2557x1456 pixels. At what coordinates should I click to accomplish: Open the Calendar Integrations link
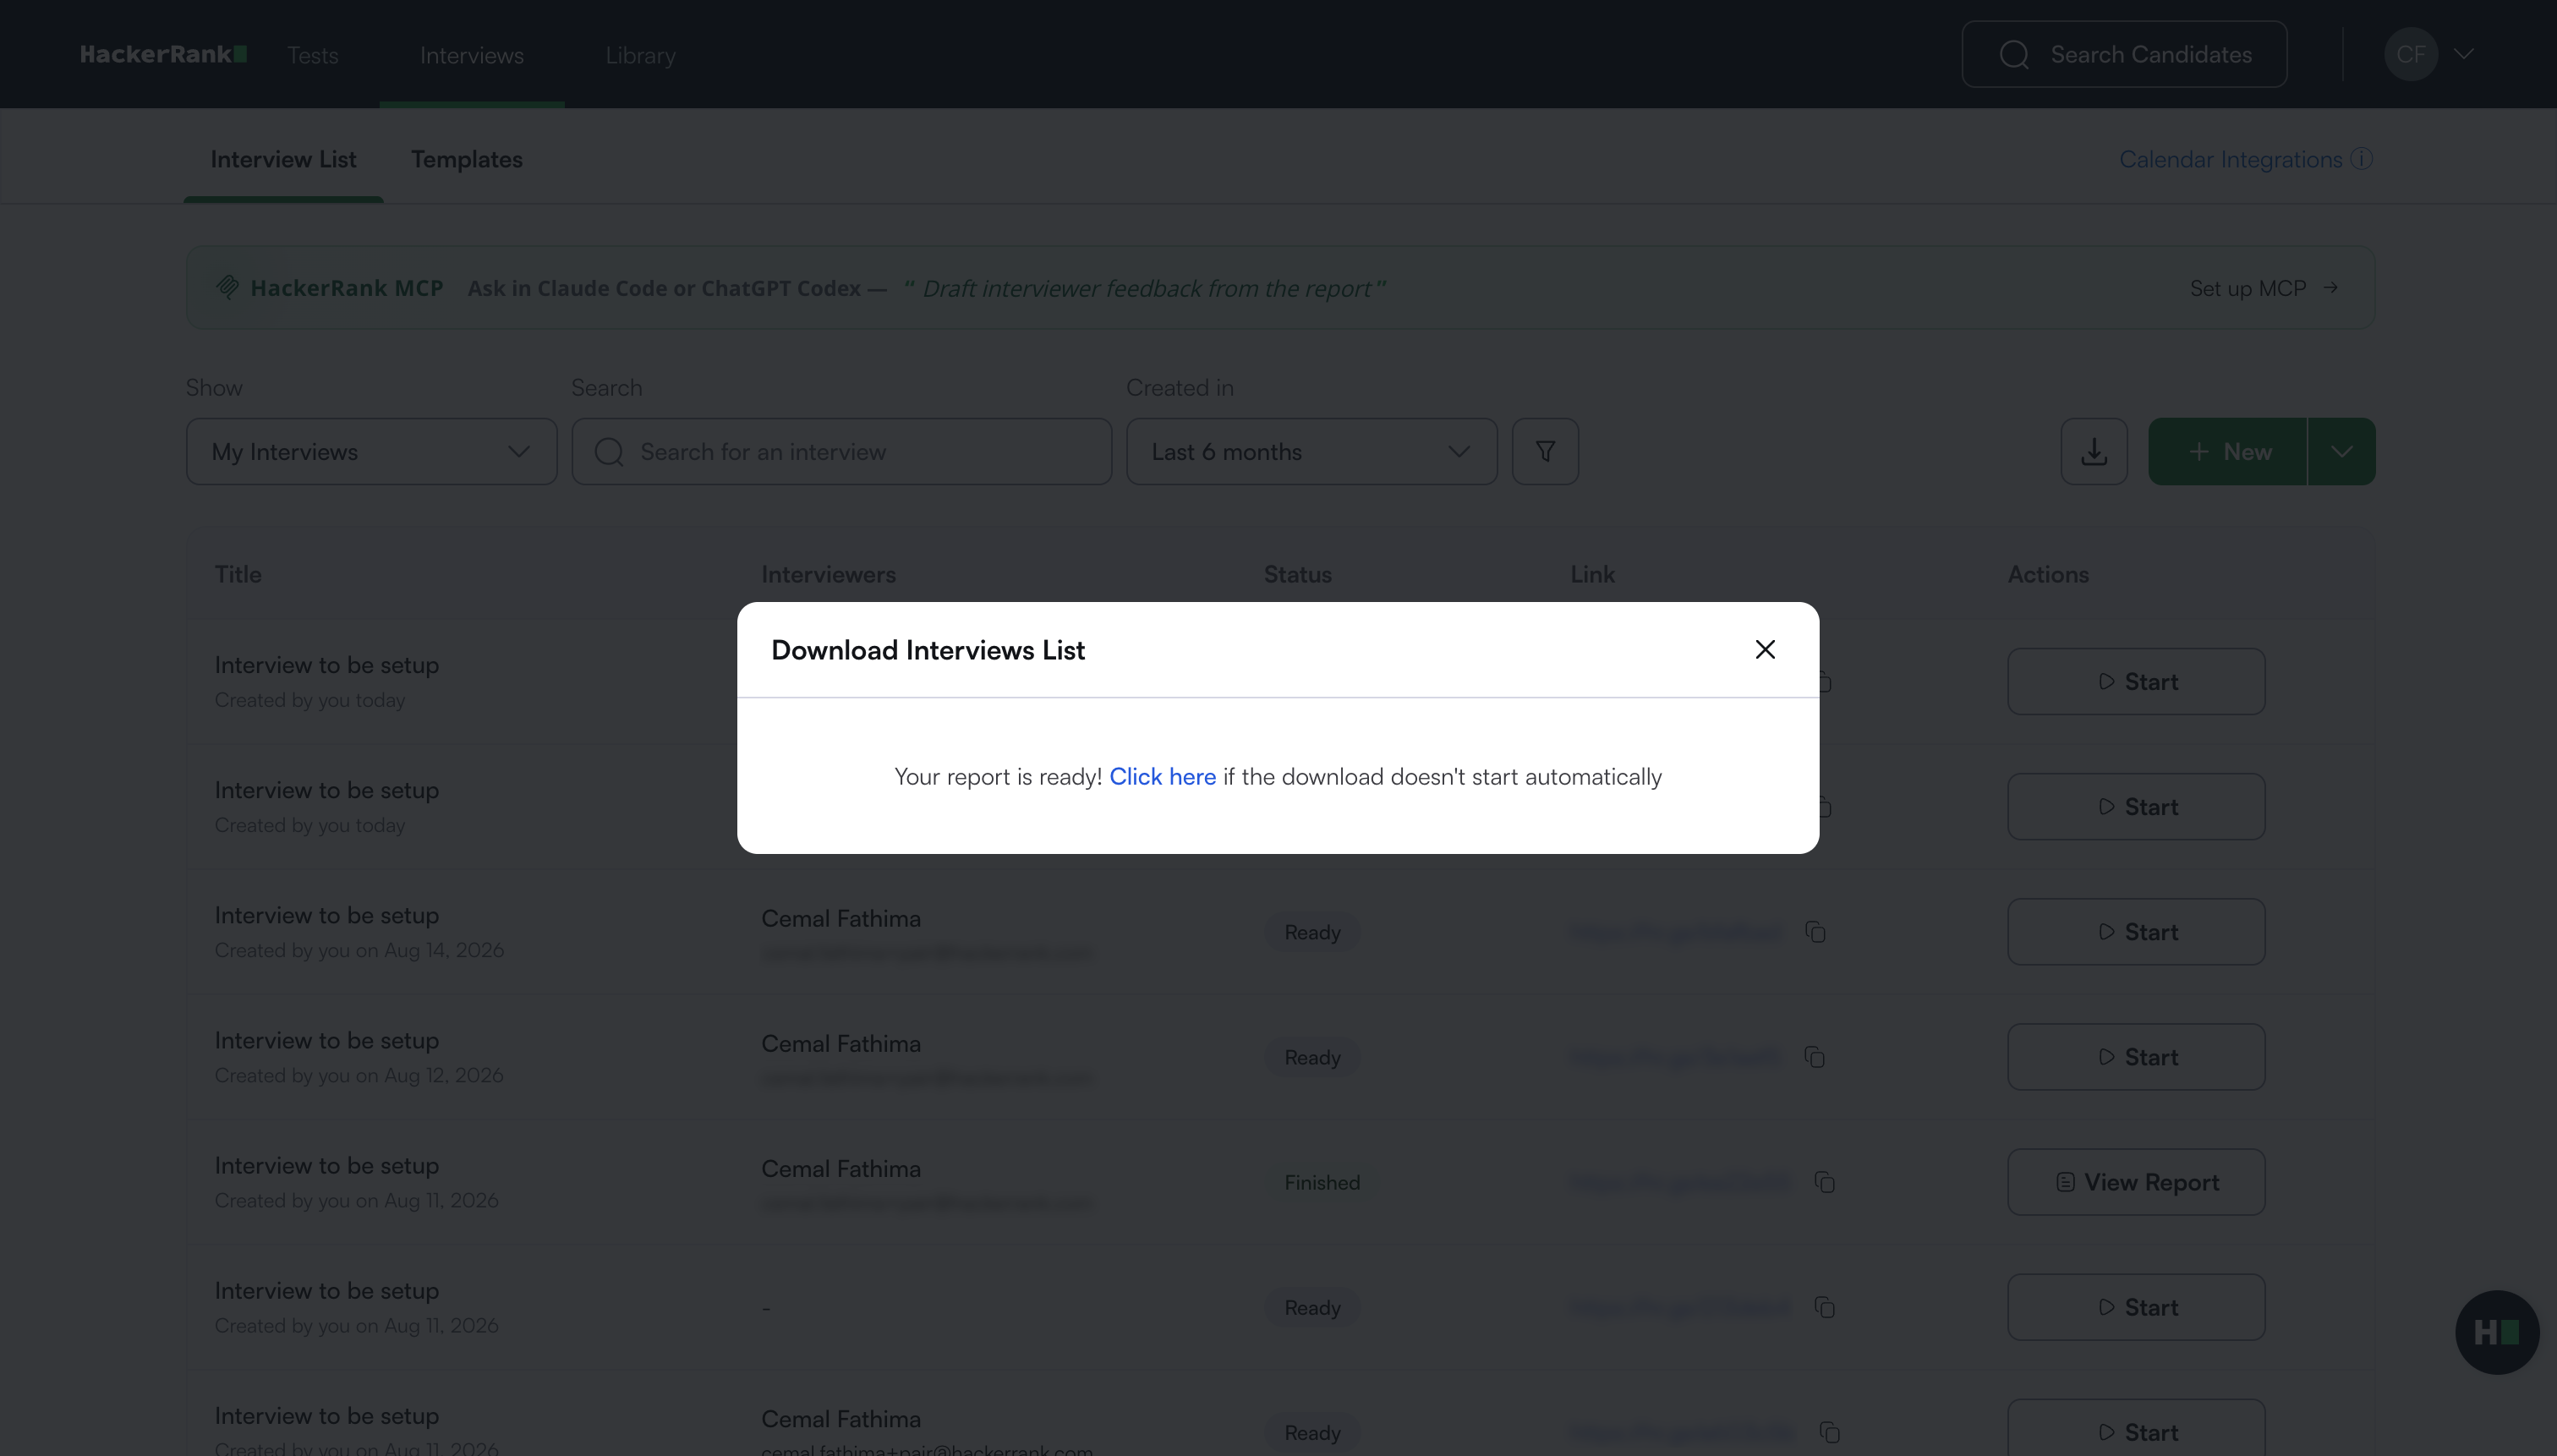point(2230,160)
